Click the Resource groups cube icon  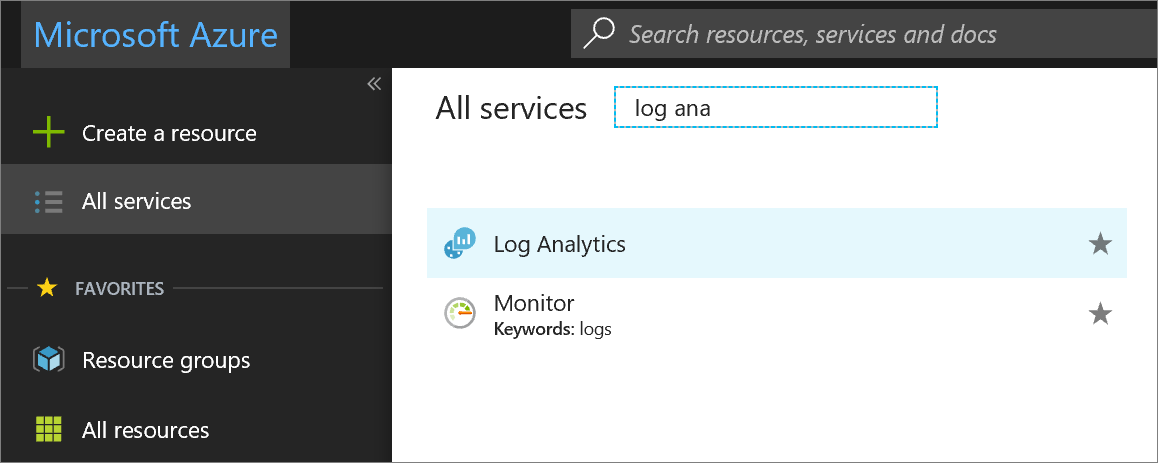48,360
